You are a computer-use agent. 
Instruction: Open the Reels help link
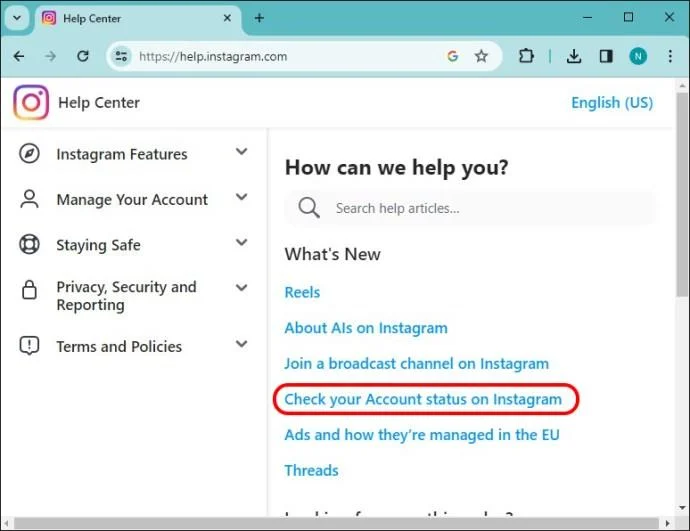coord(302,293)
